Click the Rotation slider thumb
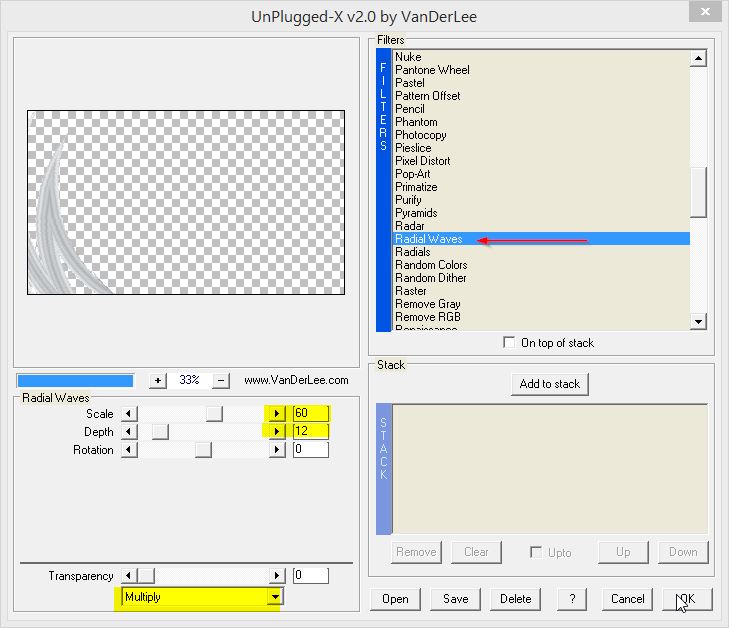 click(x=203, y=450)
